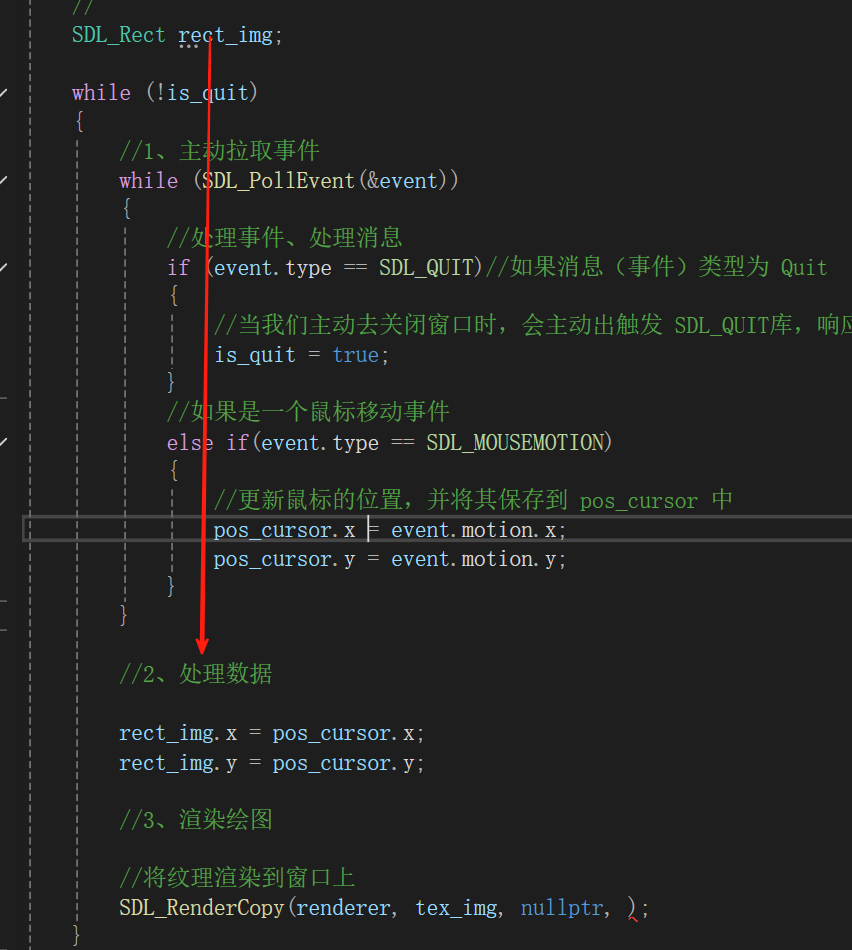Click rect_img in the SDL_Rect declaration
Viewport: 852px width, 950px height.
coord(225,35)
